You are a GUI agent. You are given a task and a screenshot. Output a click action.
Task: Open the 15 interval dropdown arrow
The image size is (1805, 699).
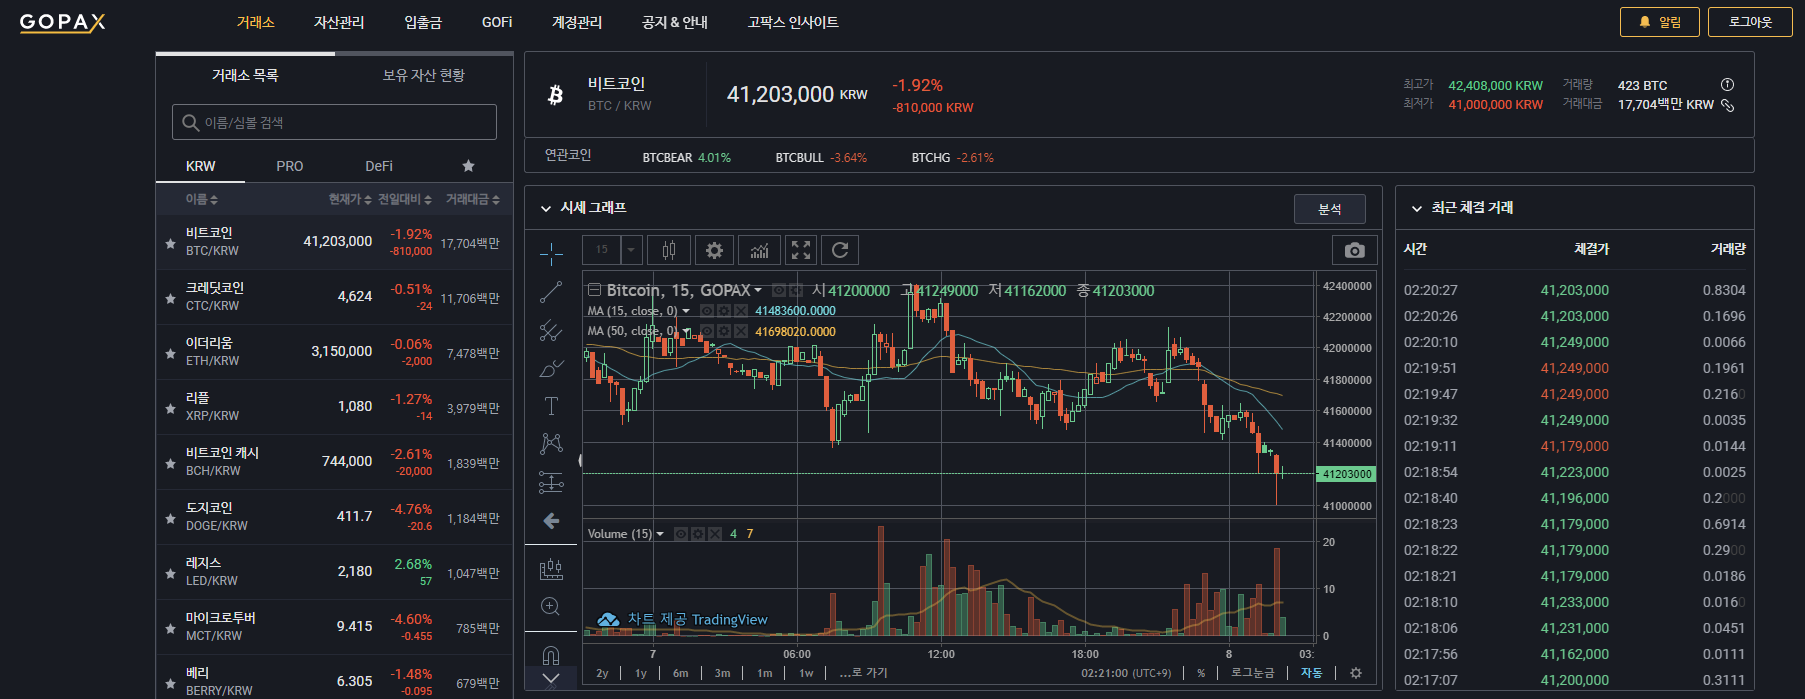point(631,250)
